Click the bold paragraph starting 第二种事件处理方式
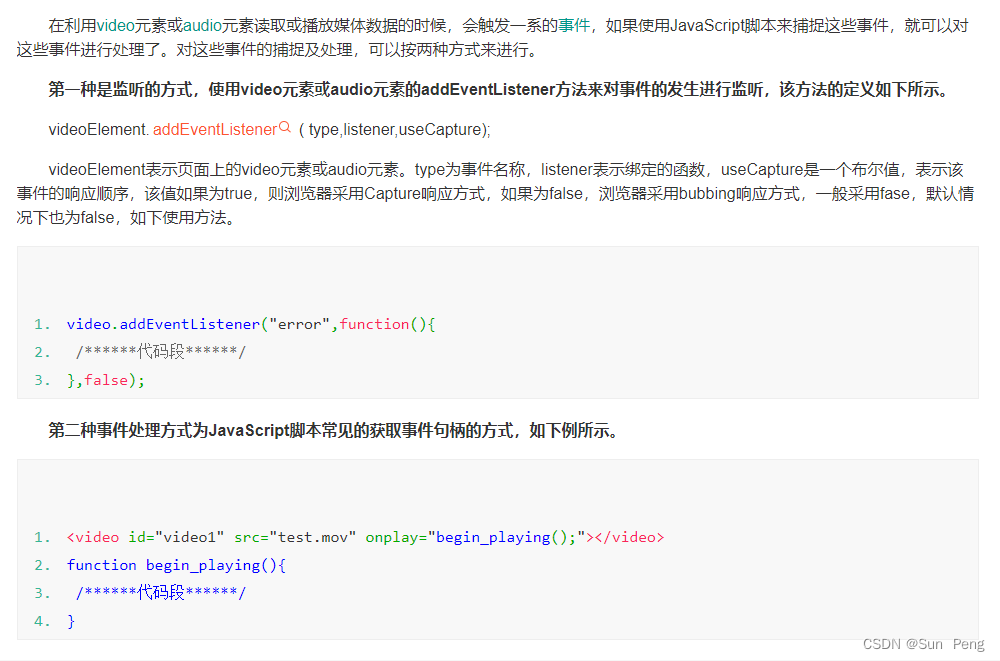This screenshot has width=1000, height=661. [x=333, y=431]
